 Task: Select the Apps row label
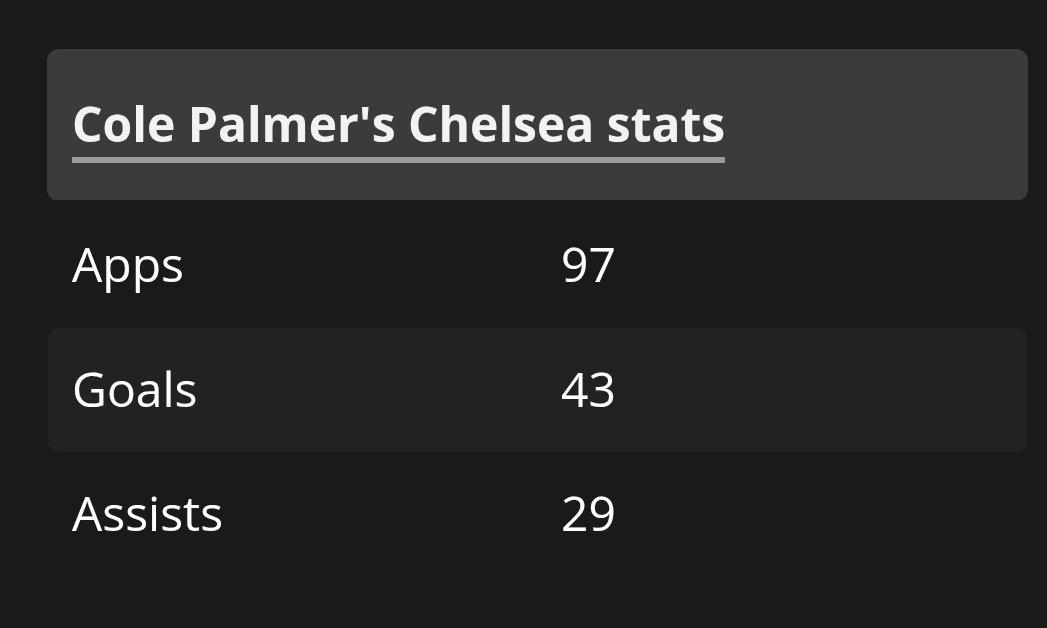pos(127,267)
